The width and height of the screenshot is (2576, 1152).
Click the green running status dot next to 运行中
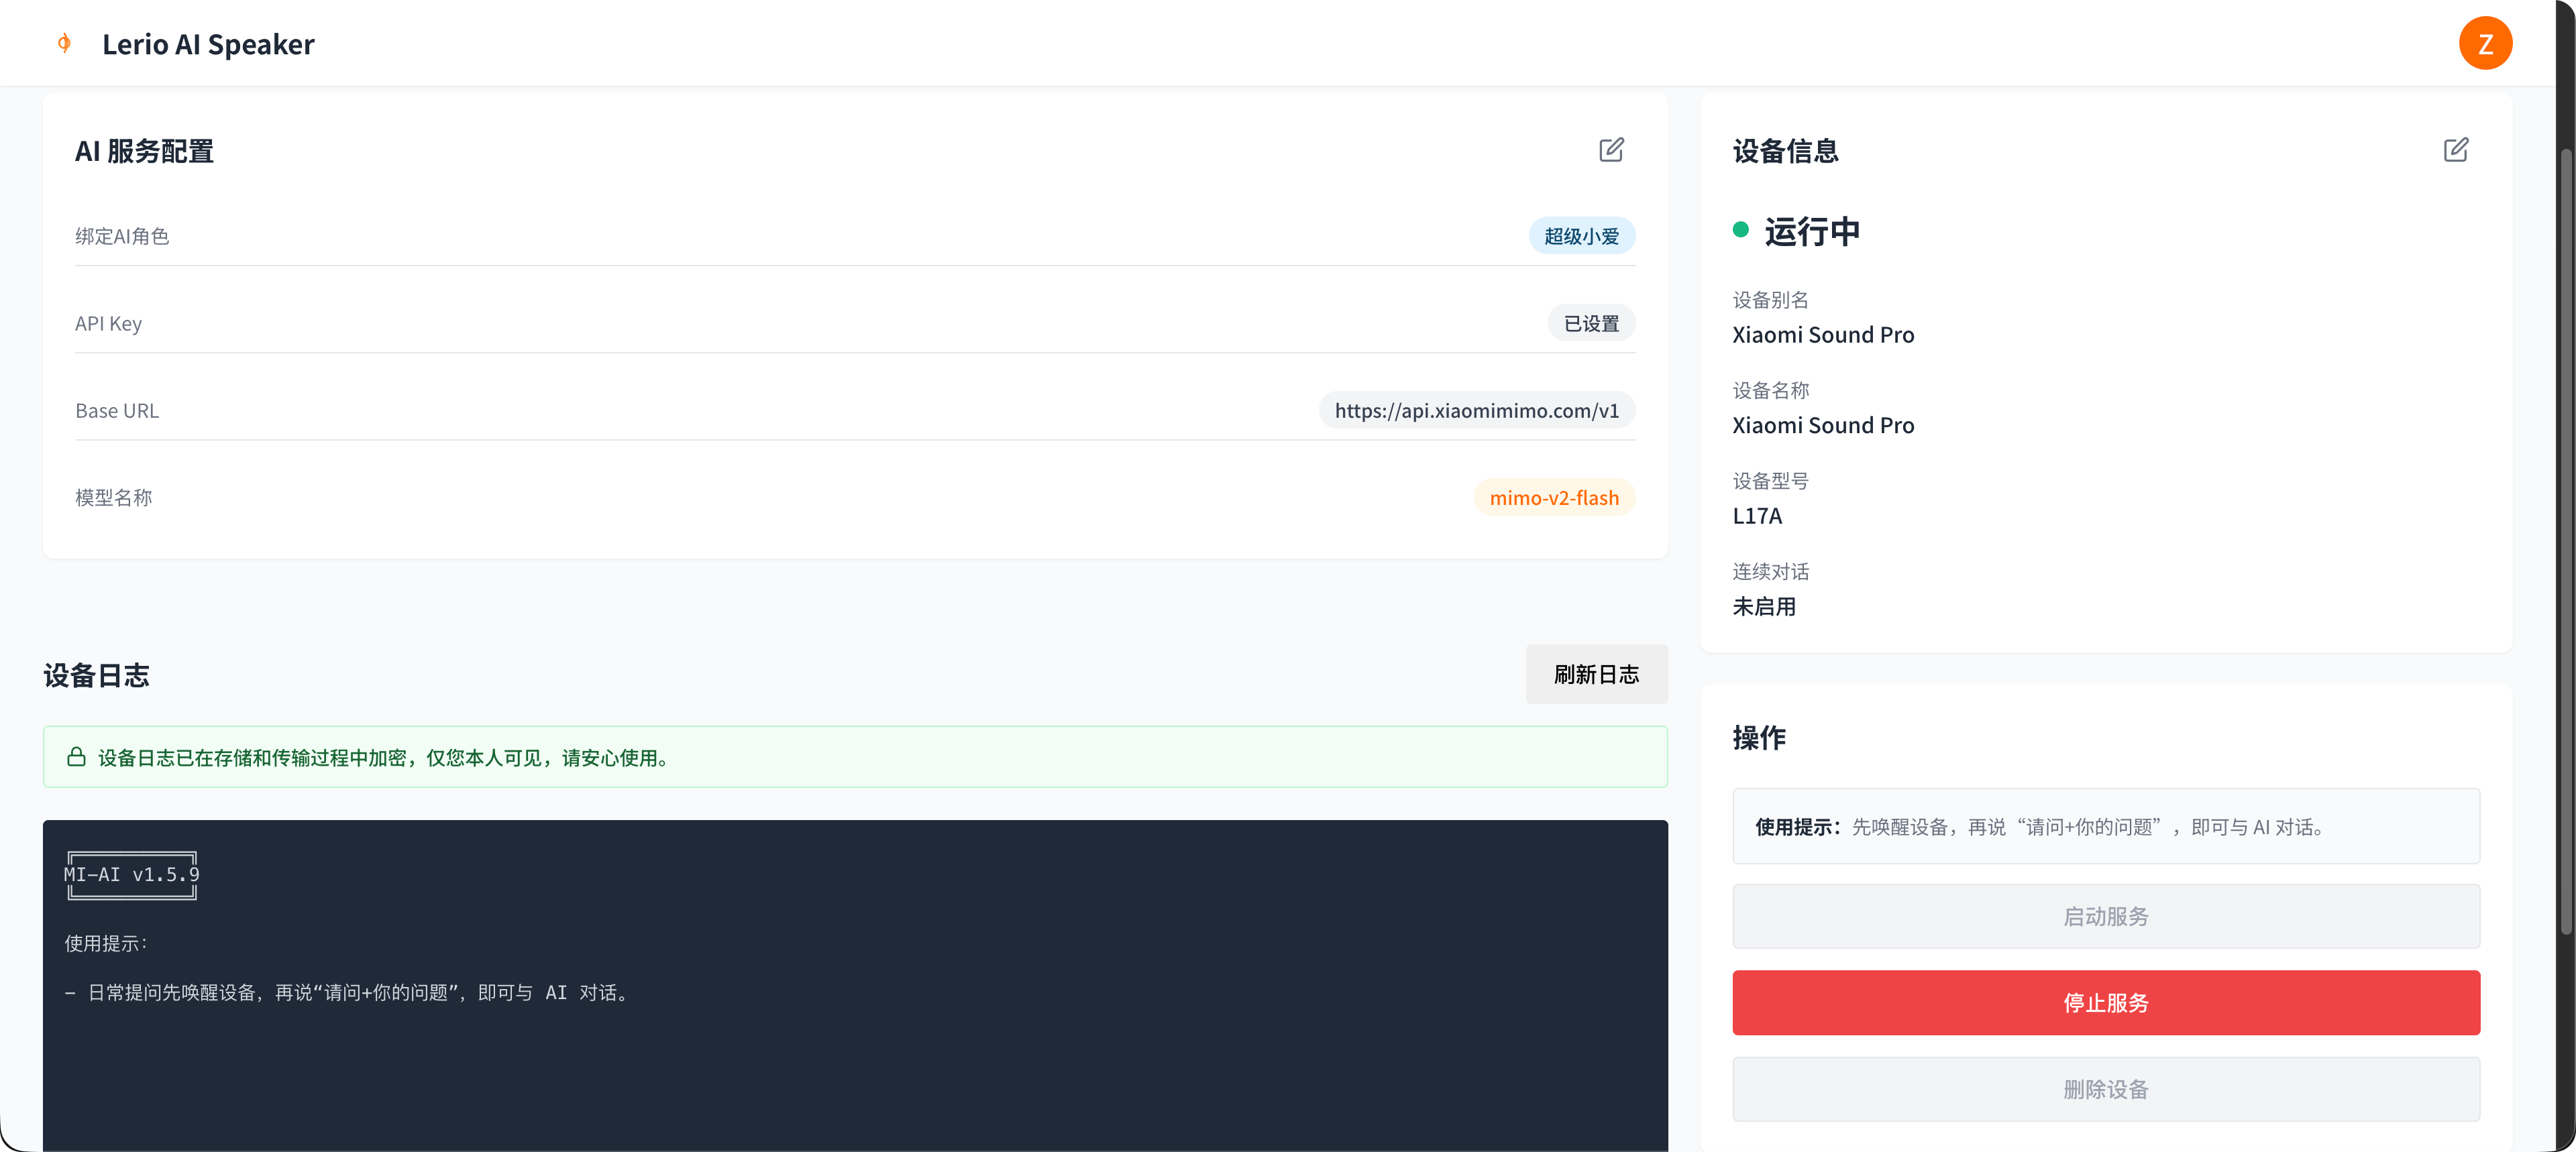1741,230
